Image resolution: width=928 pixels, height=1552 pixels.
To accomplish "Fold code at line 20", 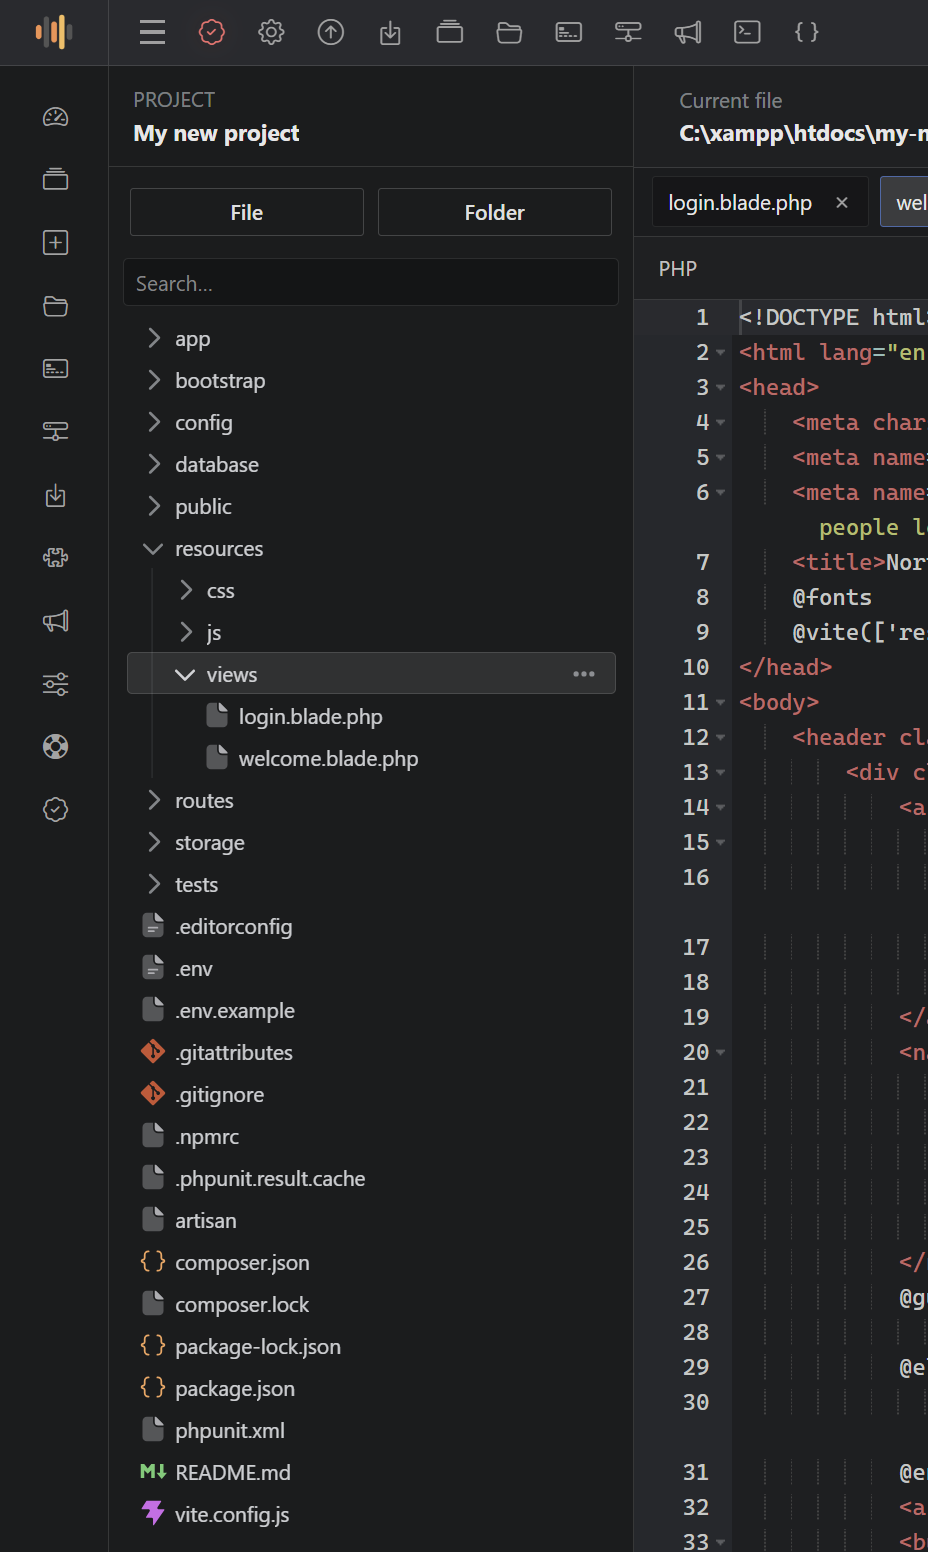I will (721, 1053).
